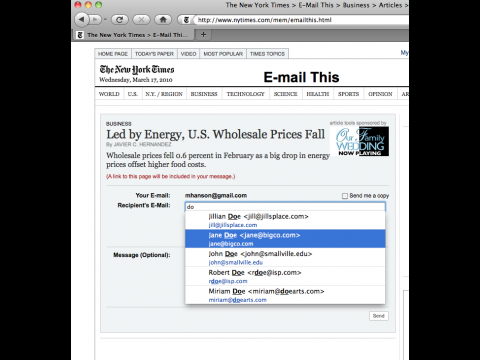Choose John Doe from the suggestions
The width and height of the screenshot is (480, 360).
click(285, 257)
